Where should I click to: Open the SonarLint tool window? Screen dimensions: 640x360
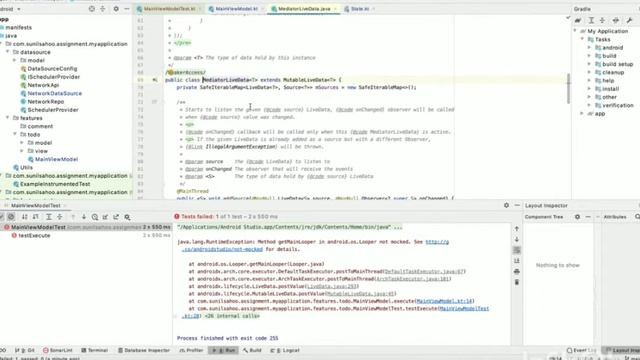pos(58,350)
